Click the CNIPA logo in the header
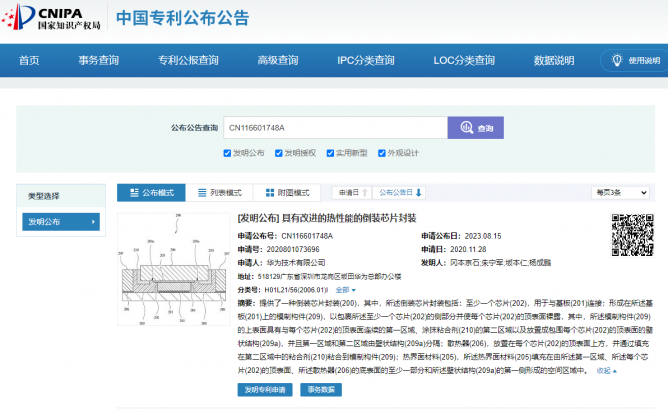The height and width of the screenshot is (415, 668). tap(50, 18)
